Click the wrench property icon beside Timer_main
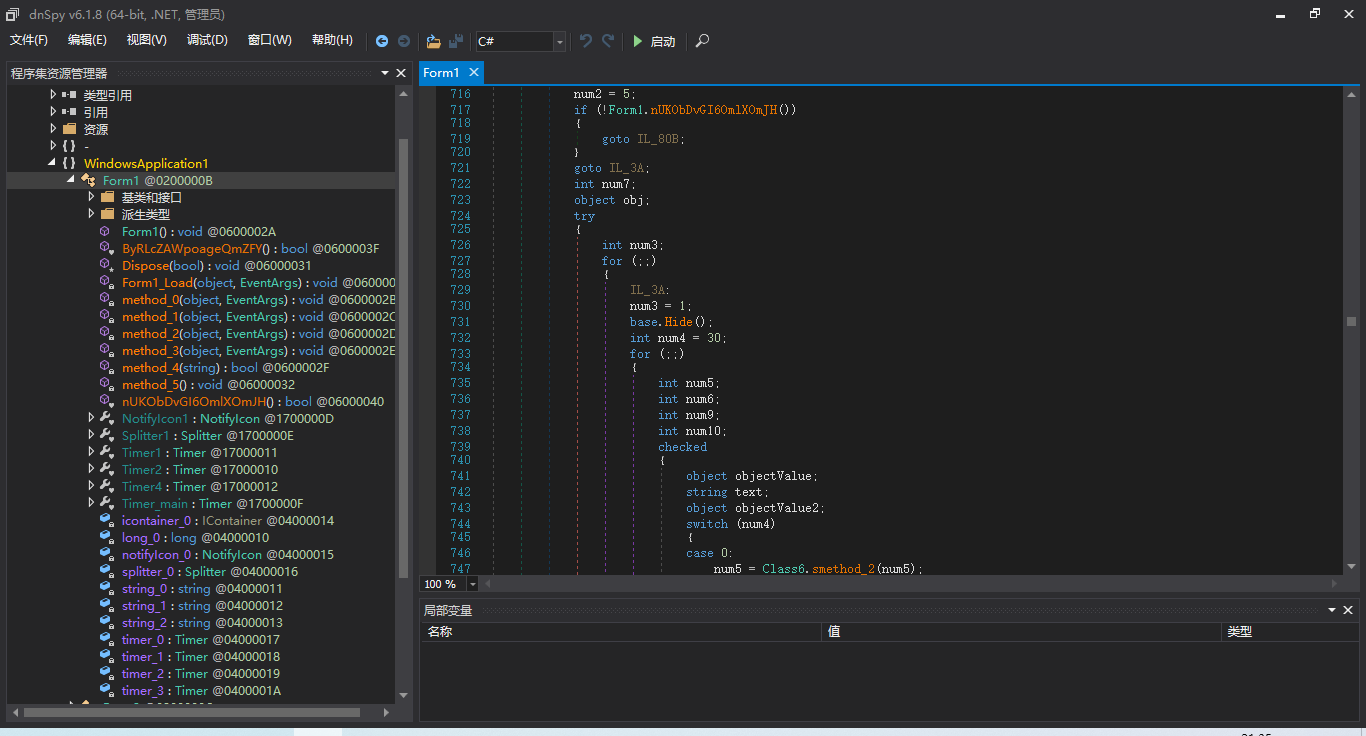 (106, 503)
